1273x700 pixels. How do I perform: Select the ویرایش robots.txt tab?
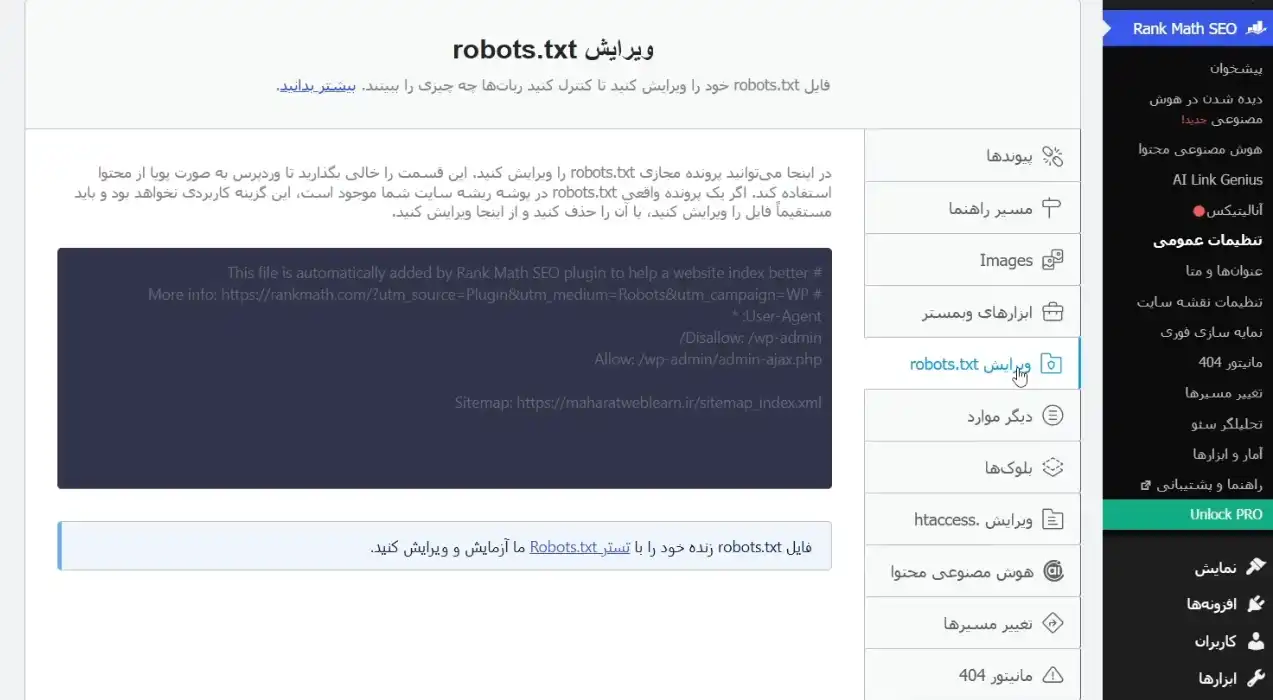point(972,364)
